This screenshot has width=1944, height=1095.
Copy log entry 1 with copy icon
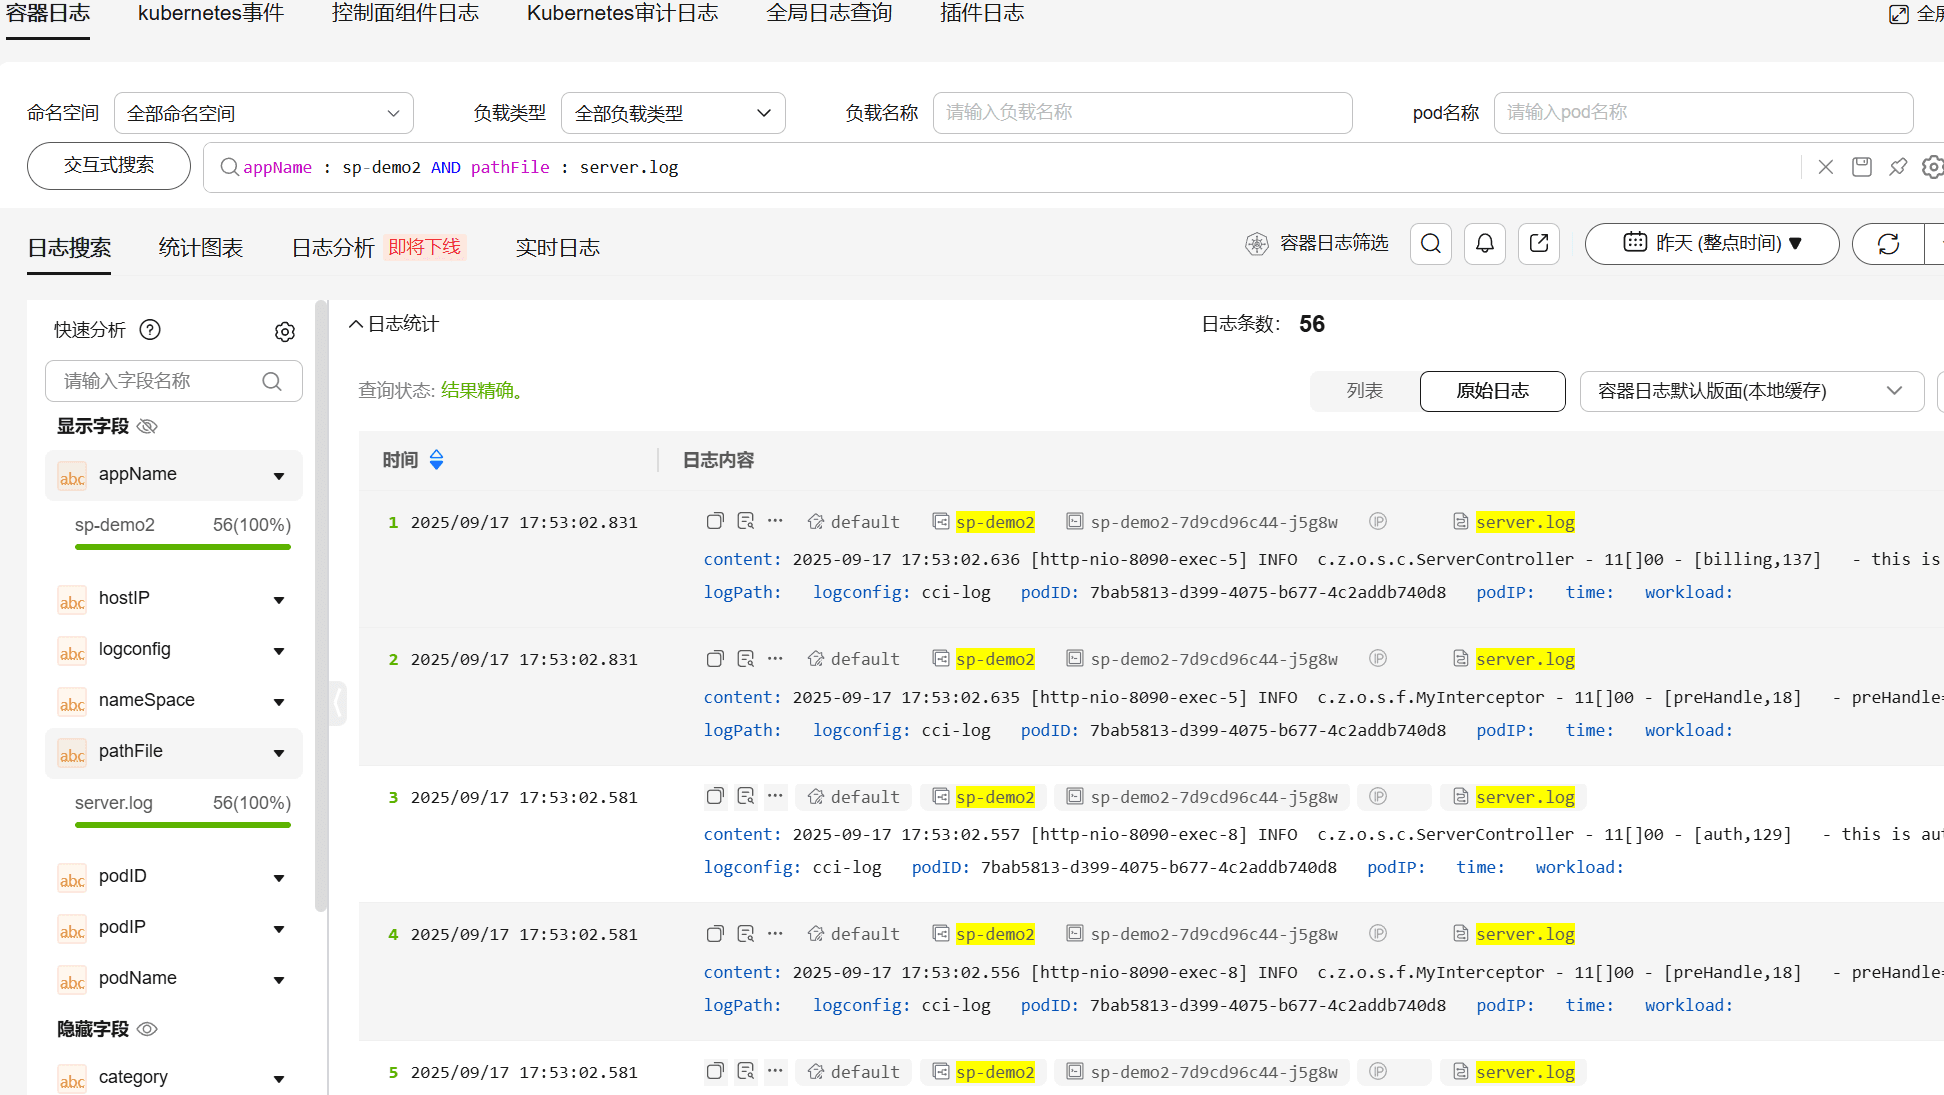(x=714, y=521)
